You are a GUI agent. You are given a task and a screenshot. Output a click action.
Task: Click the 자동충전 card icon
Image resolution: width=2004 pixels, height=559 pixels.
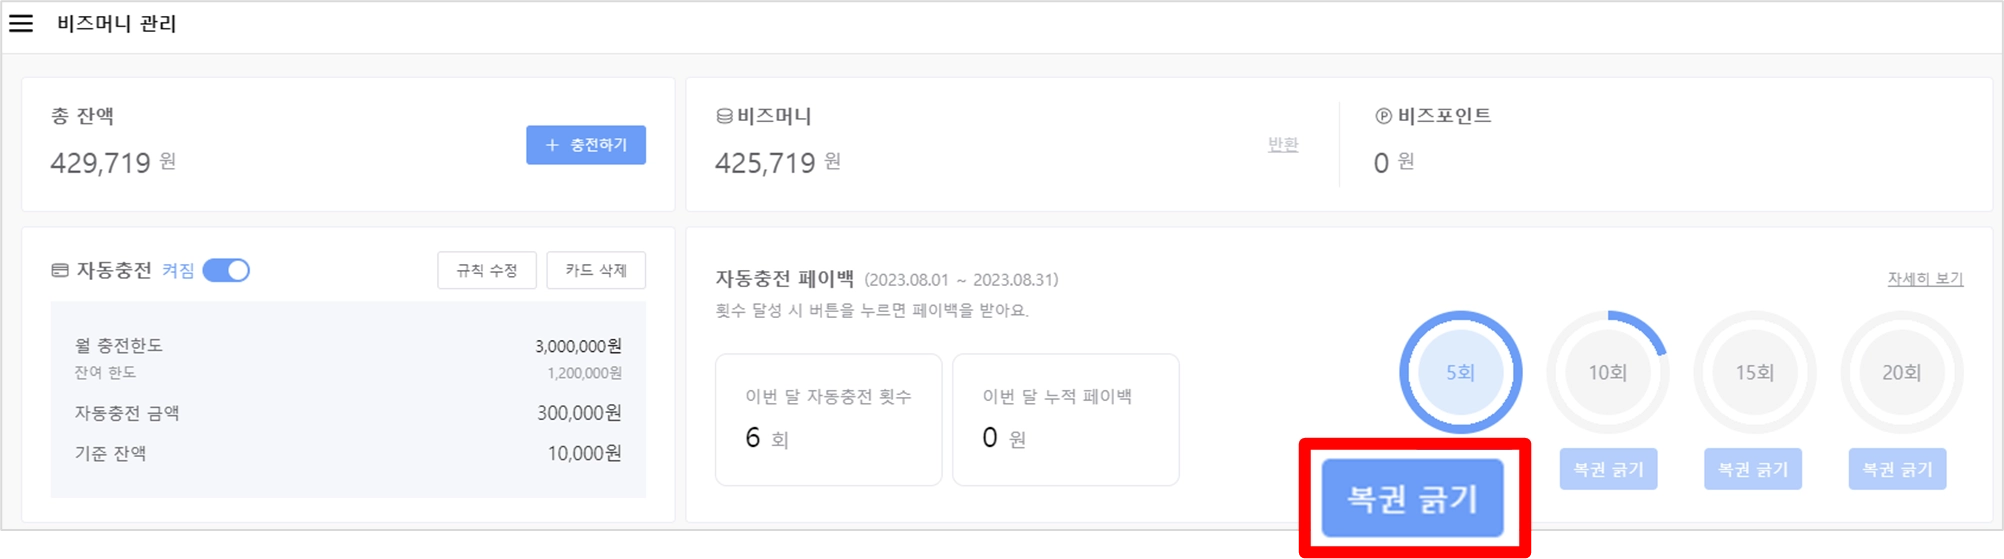pos(60,271)
